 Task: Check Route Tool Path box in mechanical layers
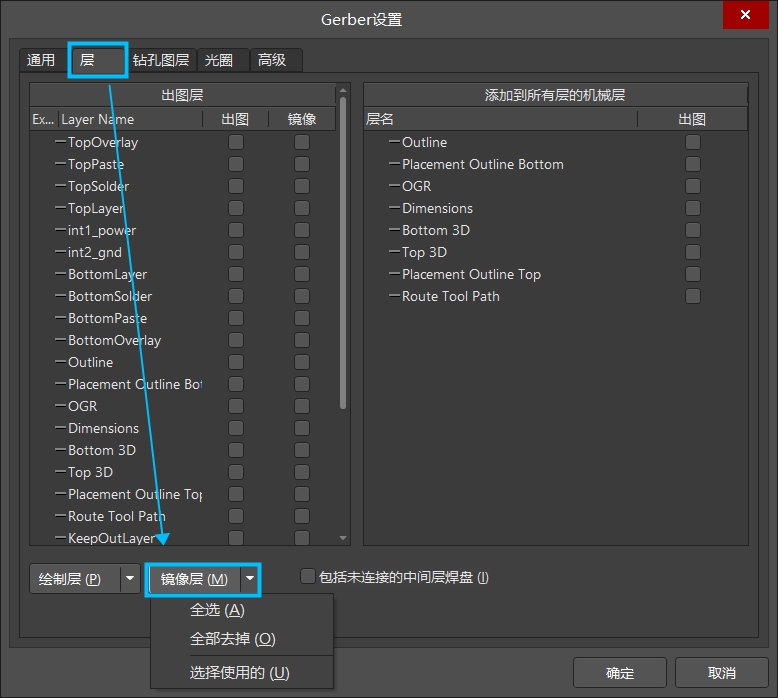point(692,296)
